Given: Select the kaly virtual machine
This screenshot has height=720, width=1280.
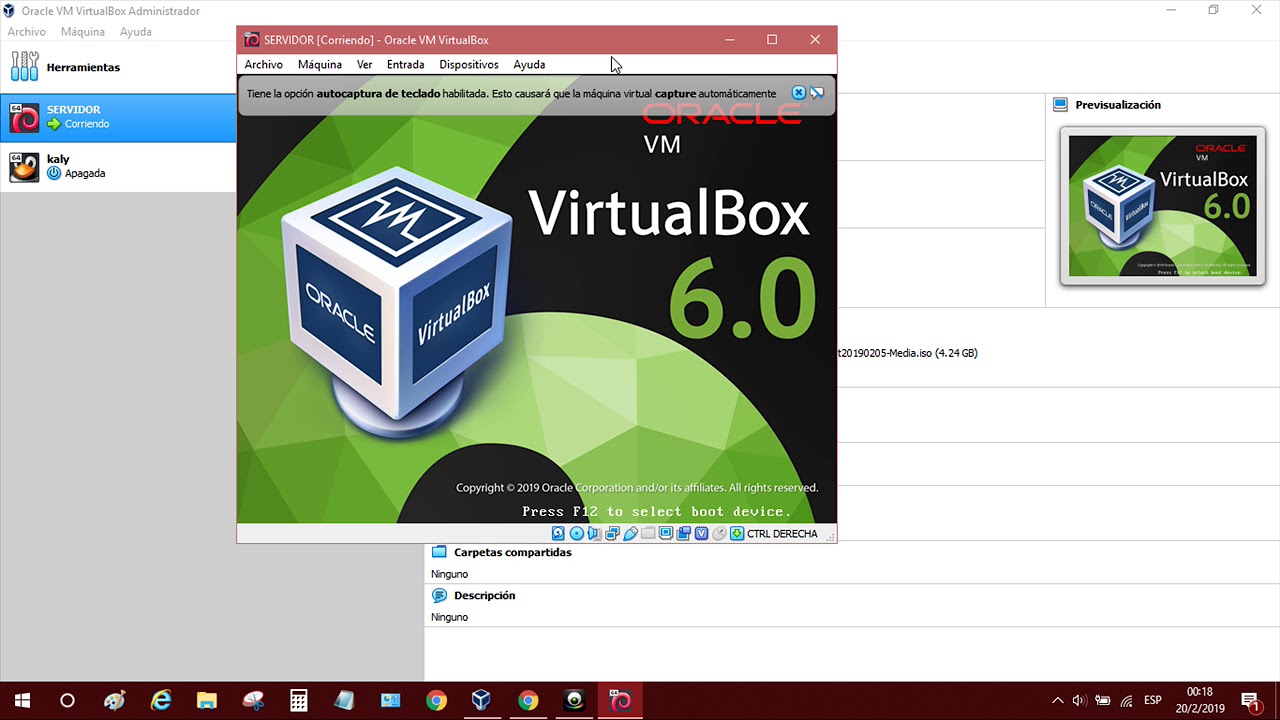Looking at the screenshot, I should [118, 166].
